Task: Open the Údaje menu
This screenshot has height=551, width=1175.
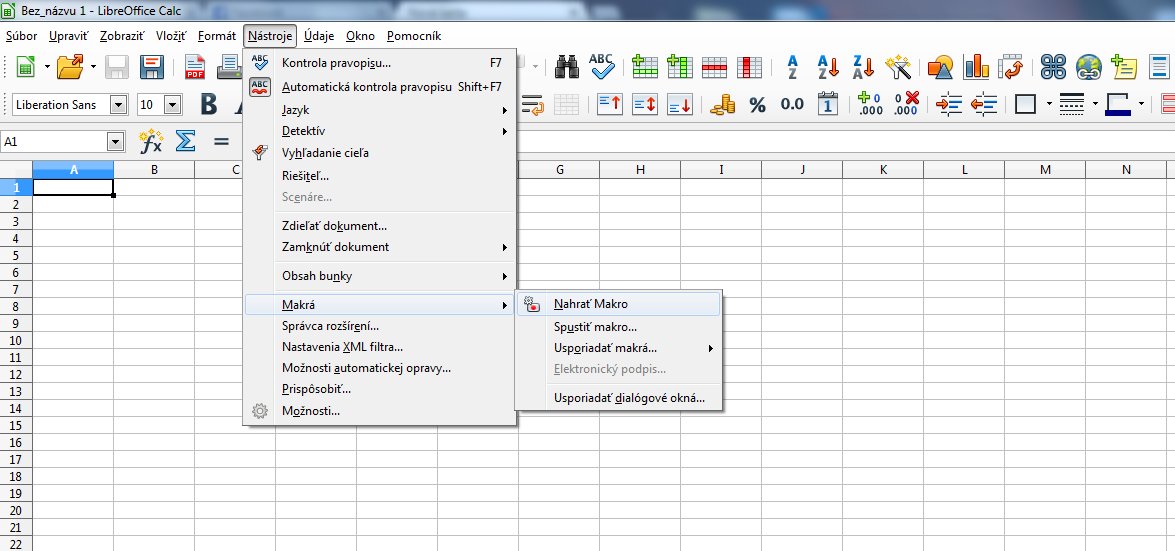Action: [x=321, y=36]
